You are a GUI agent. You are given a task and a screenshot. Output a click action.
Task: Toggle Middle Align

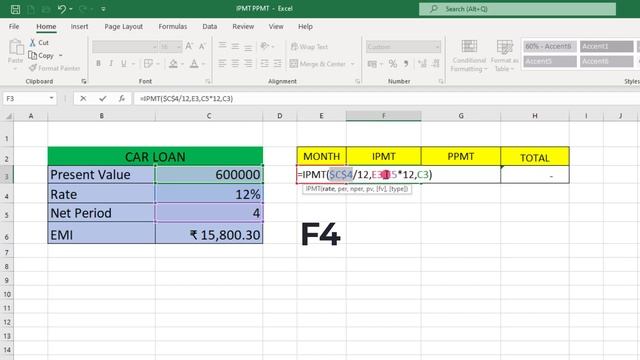(x=236, y=46)
